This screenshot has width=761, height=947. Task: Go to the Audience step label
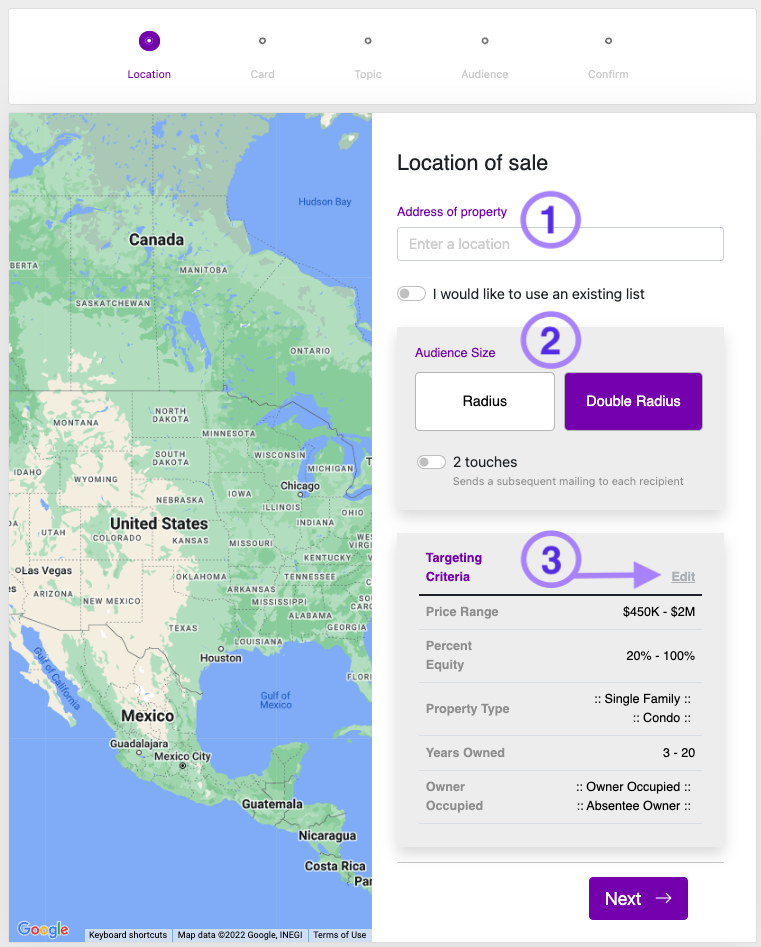tap(485, 74)
